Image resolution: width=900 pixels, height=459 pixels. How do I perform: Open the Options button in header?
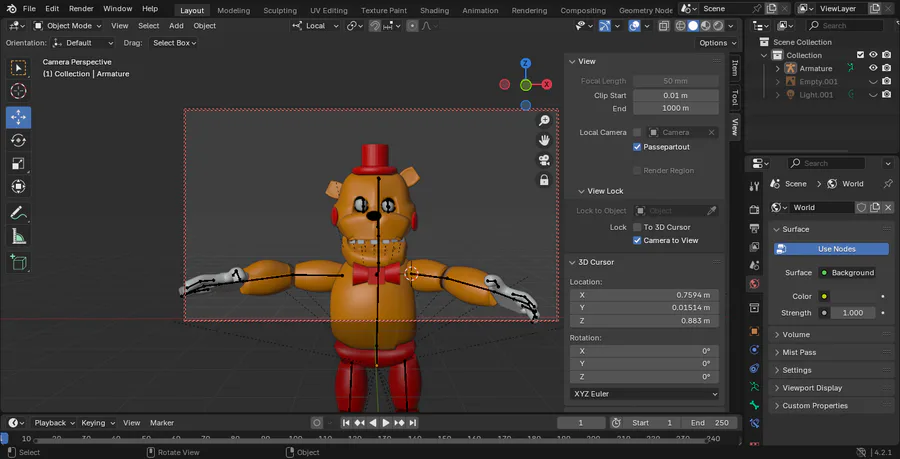717,43
